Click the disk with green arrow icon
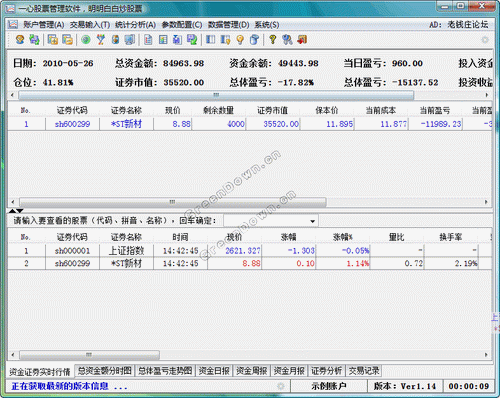Screen dimensions: 500x398 192,40
